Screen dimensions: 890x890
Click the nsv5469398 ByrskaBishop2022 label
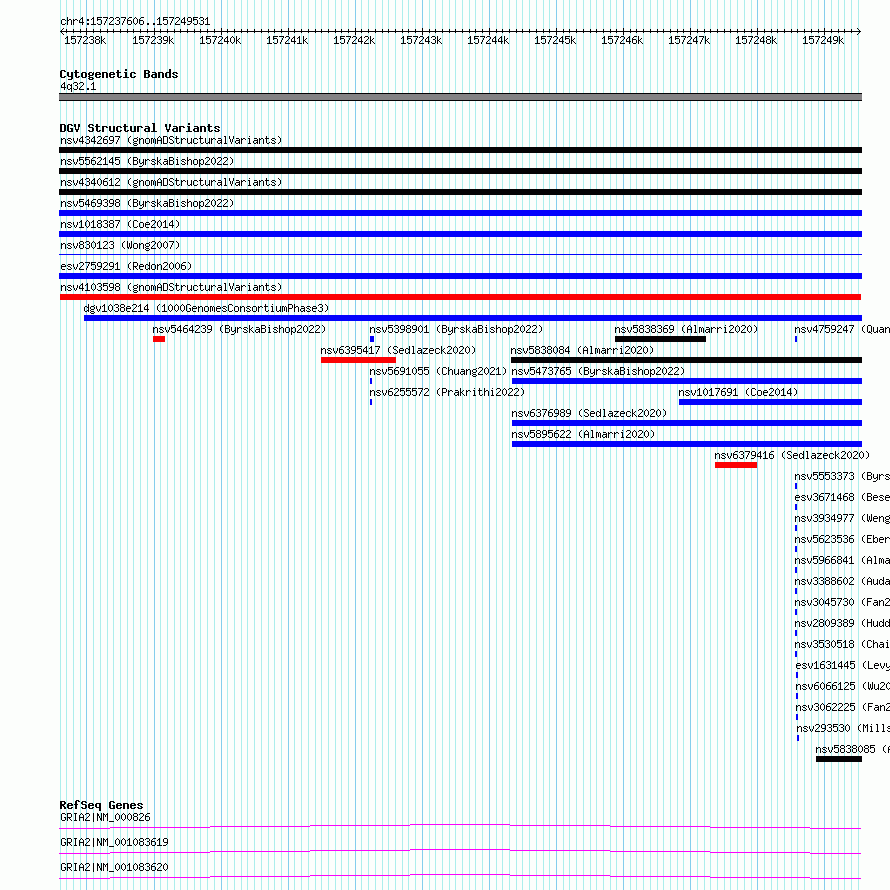147,203
